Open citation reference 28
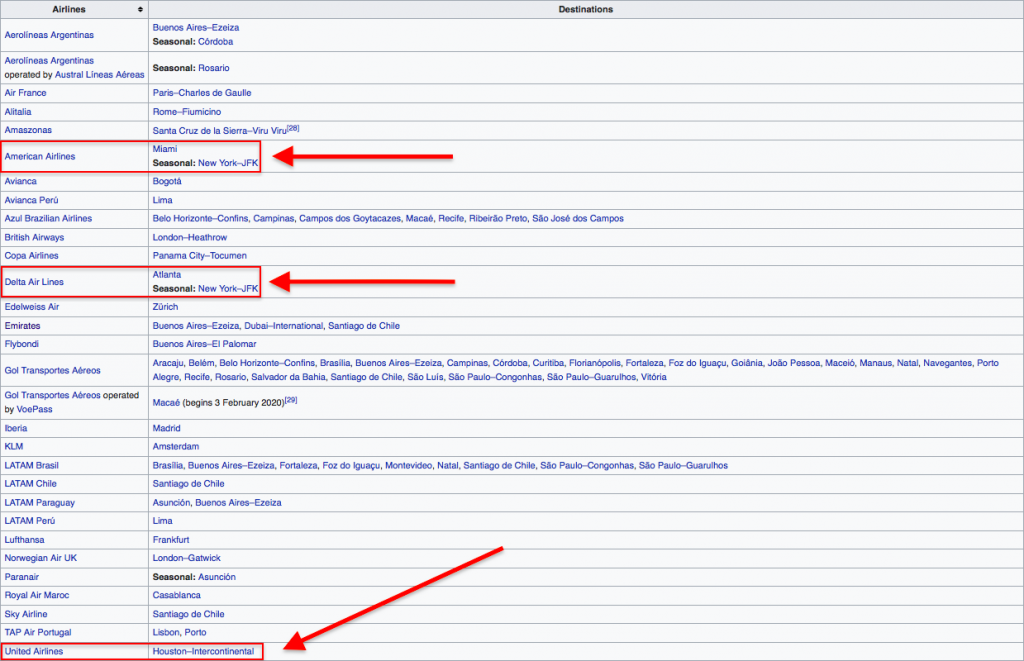The image size is (1024, 661). (293, 128)
